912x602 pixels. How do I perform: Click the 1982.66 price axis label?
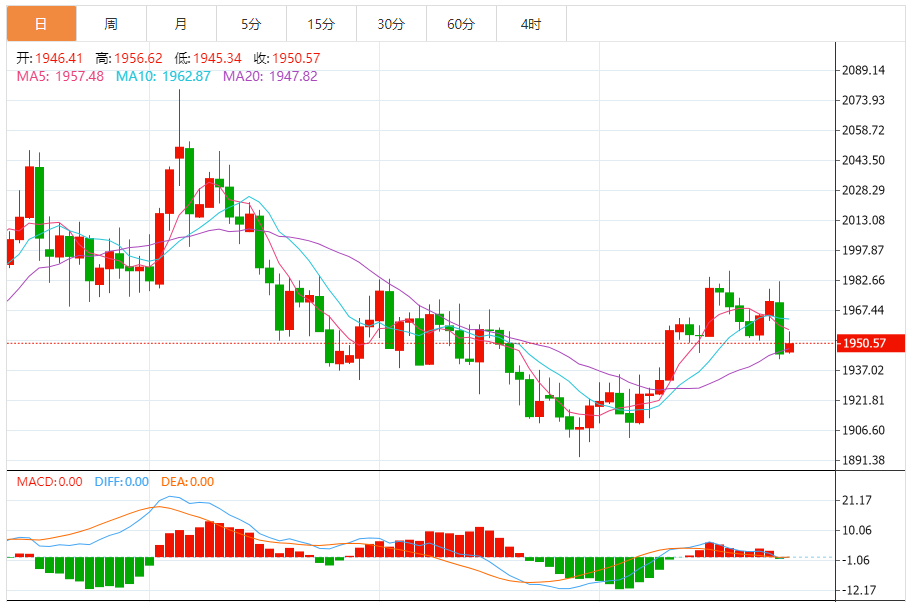tap(863, 280)
